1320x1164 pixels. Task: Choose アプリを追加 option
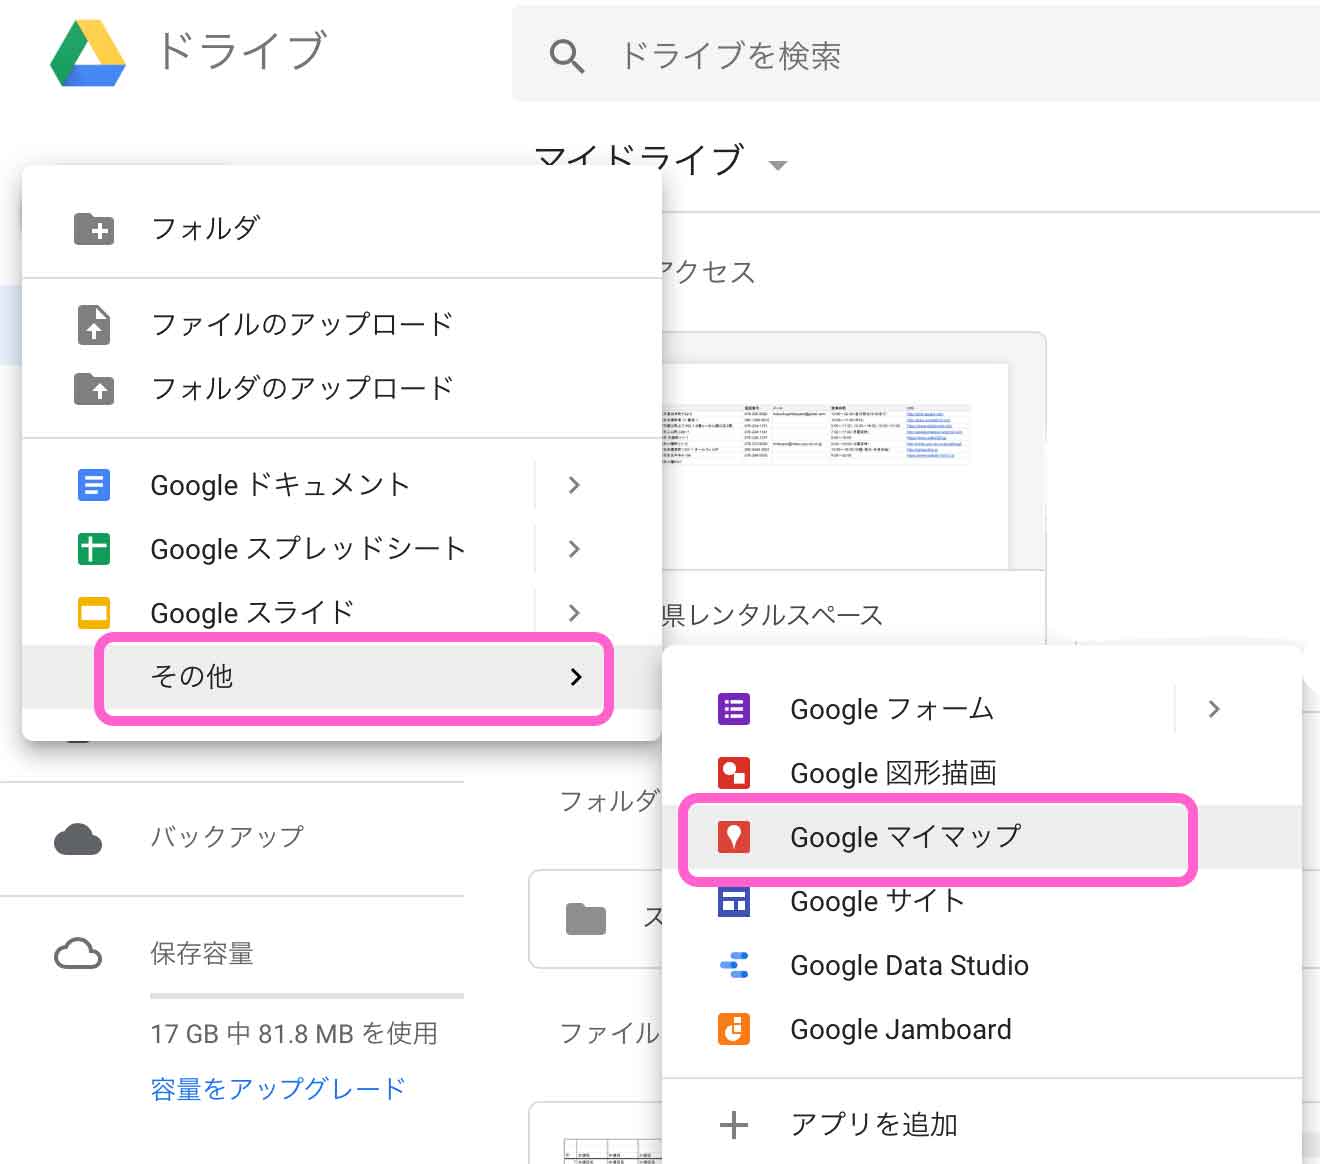coord(982,1125)
